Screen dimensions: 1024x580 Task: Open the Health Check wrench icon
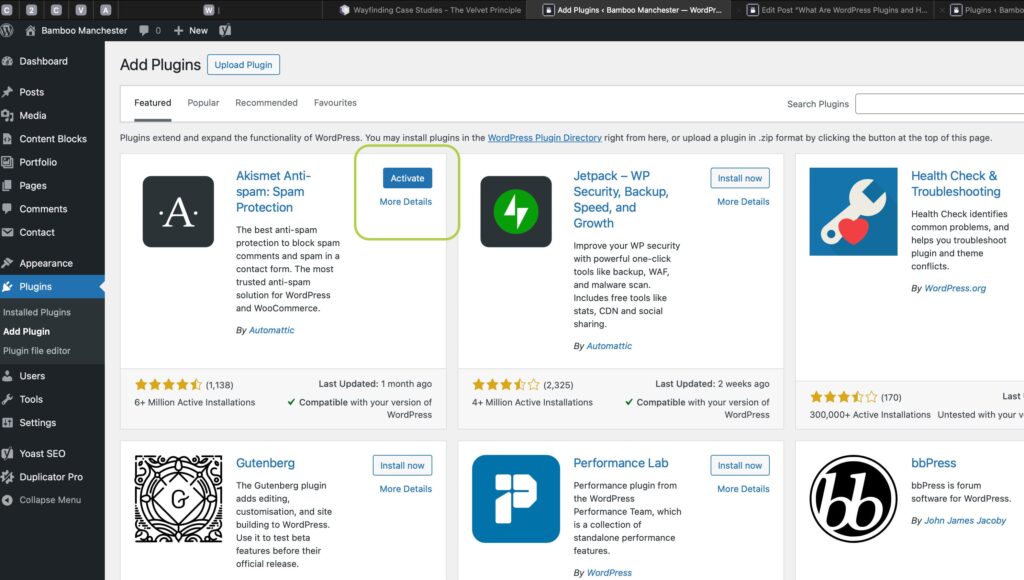853,212
